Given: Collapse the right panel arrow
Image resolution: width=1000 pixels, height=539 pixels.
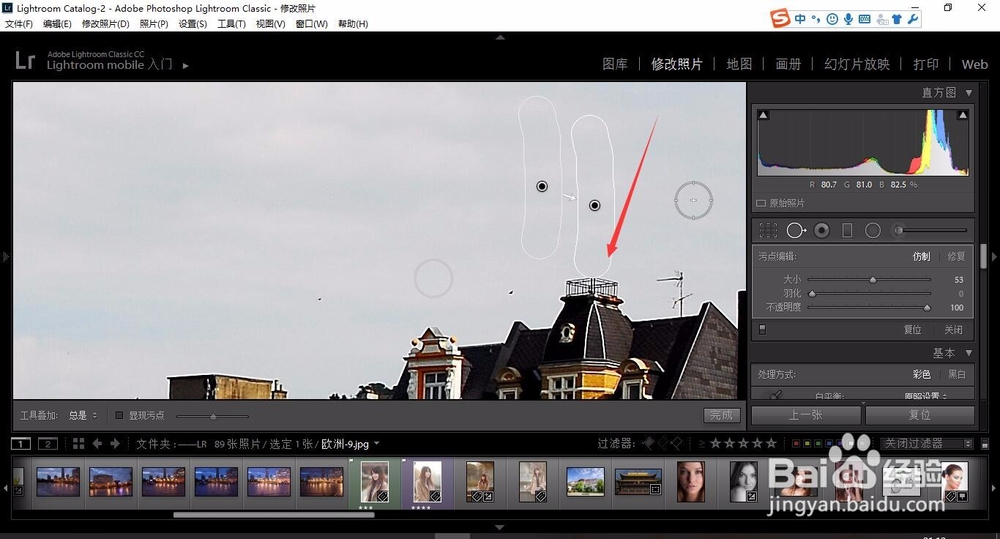Looking at the screenshot, I should (994, 256).
